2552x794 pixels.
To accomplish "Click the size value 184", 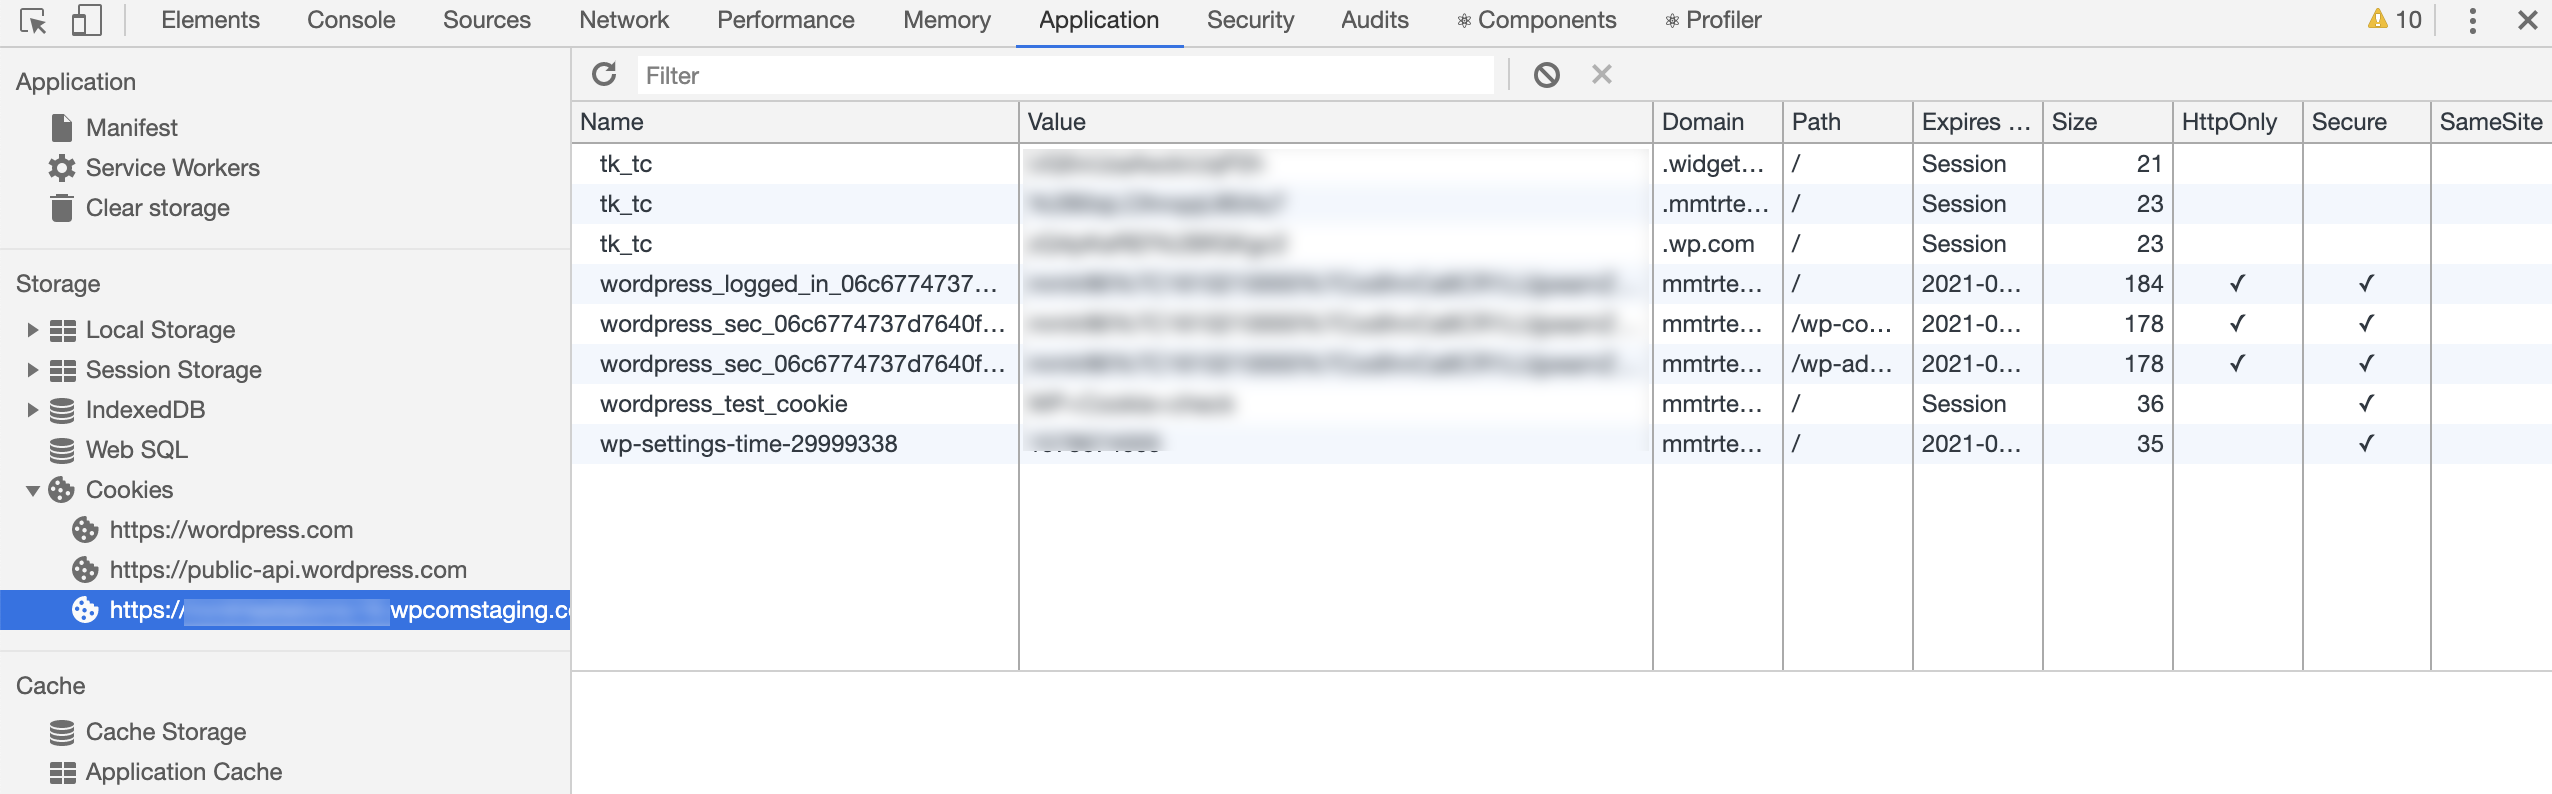I will pyautogui.click(x=2143, y=284).
